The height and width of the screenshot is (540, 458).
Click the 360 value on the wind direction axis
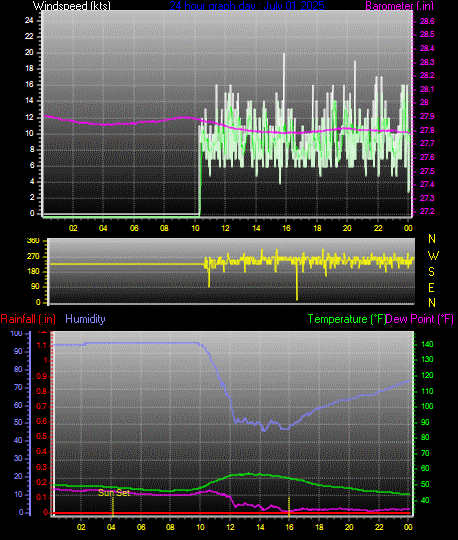pos(33,240)
